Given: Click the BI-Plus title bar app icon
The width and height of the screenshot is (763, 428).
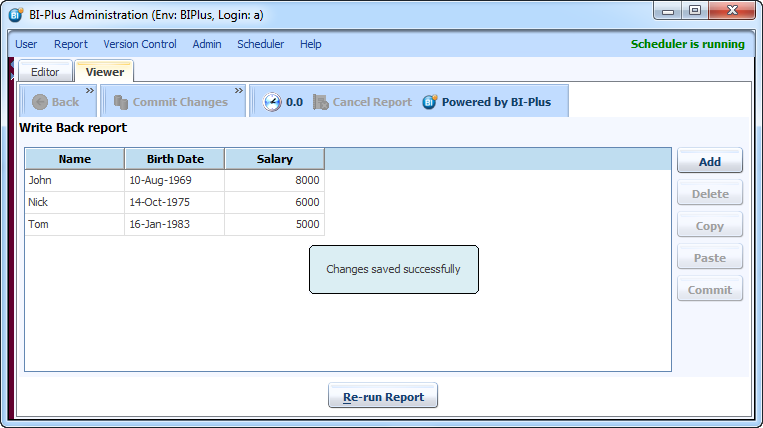Looking at the screenshot, I should tap(16, 13).
